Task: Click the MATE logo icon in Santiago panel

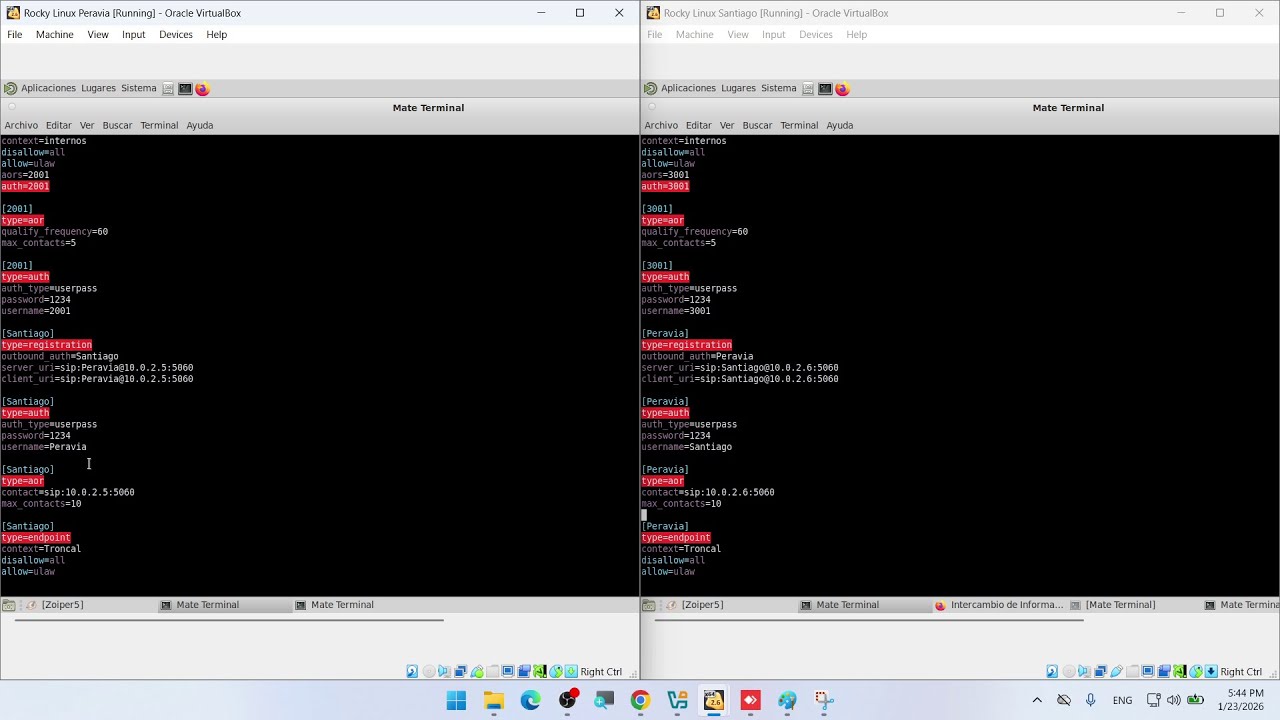Action: click(x=650, y=88)
